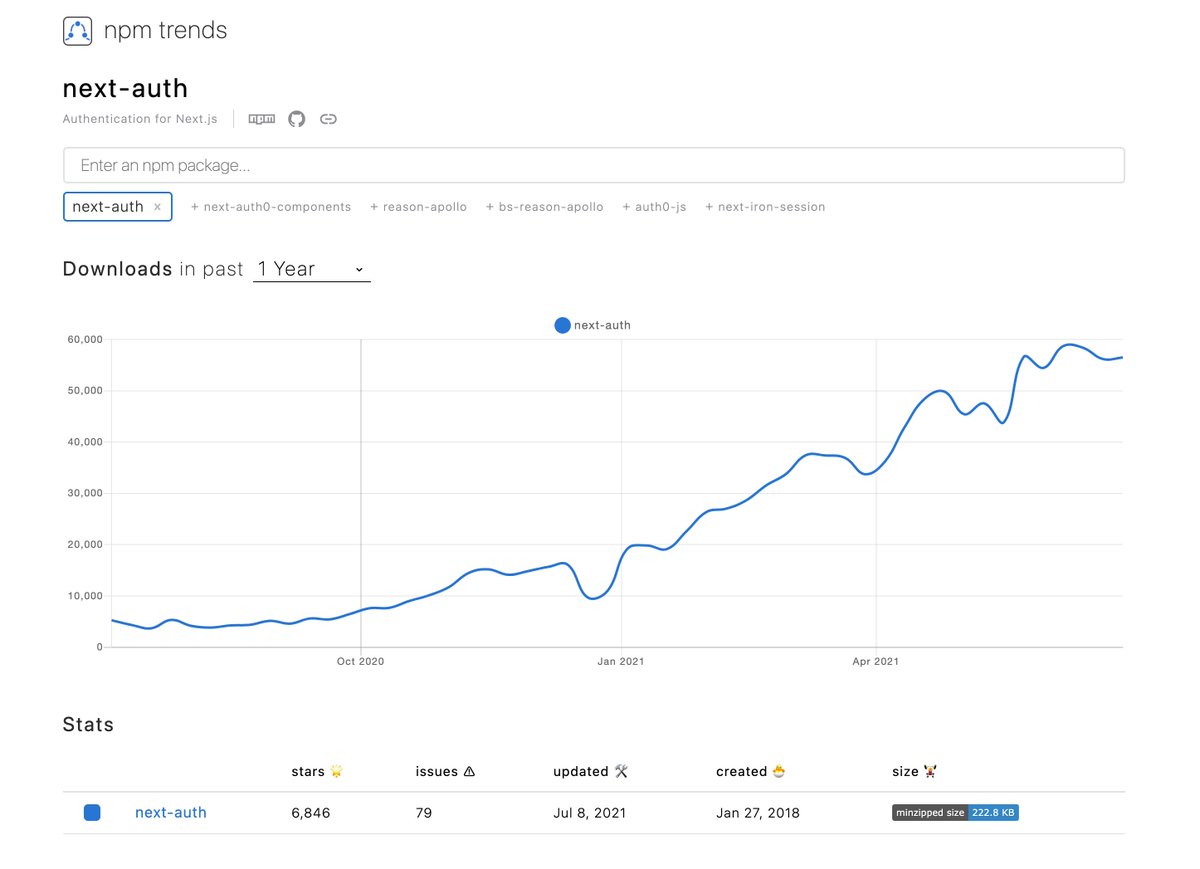Click the 6,846 stars value
The width and height of the screenshot is (1200, 869).
tap(311, 813)
